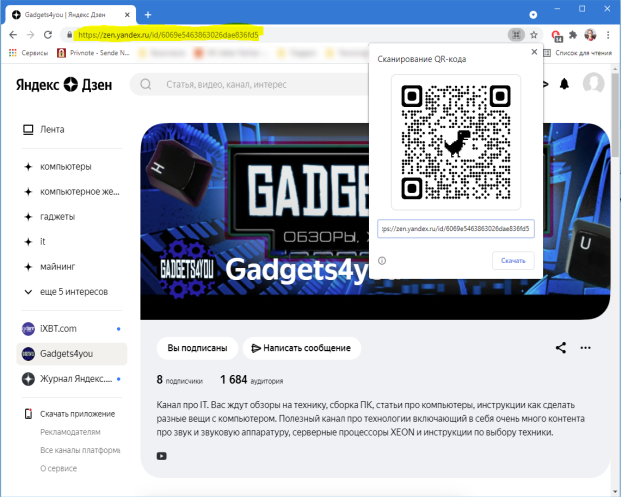The image size is (622, 498).
Task: Click the QR code image
Action: (x=456, y=142)
